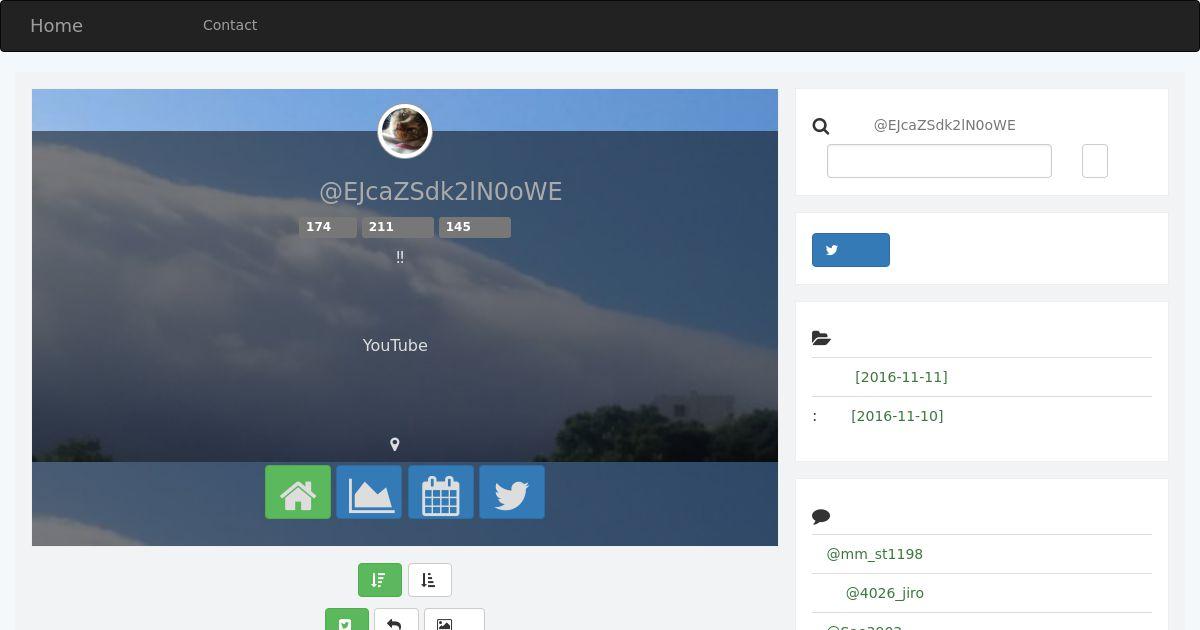Go to Home in navigation bar
This screenshot has height=630, width=1200.
[x=56, y=26]
